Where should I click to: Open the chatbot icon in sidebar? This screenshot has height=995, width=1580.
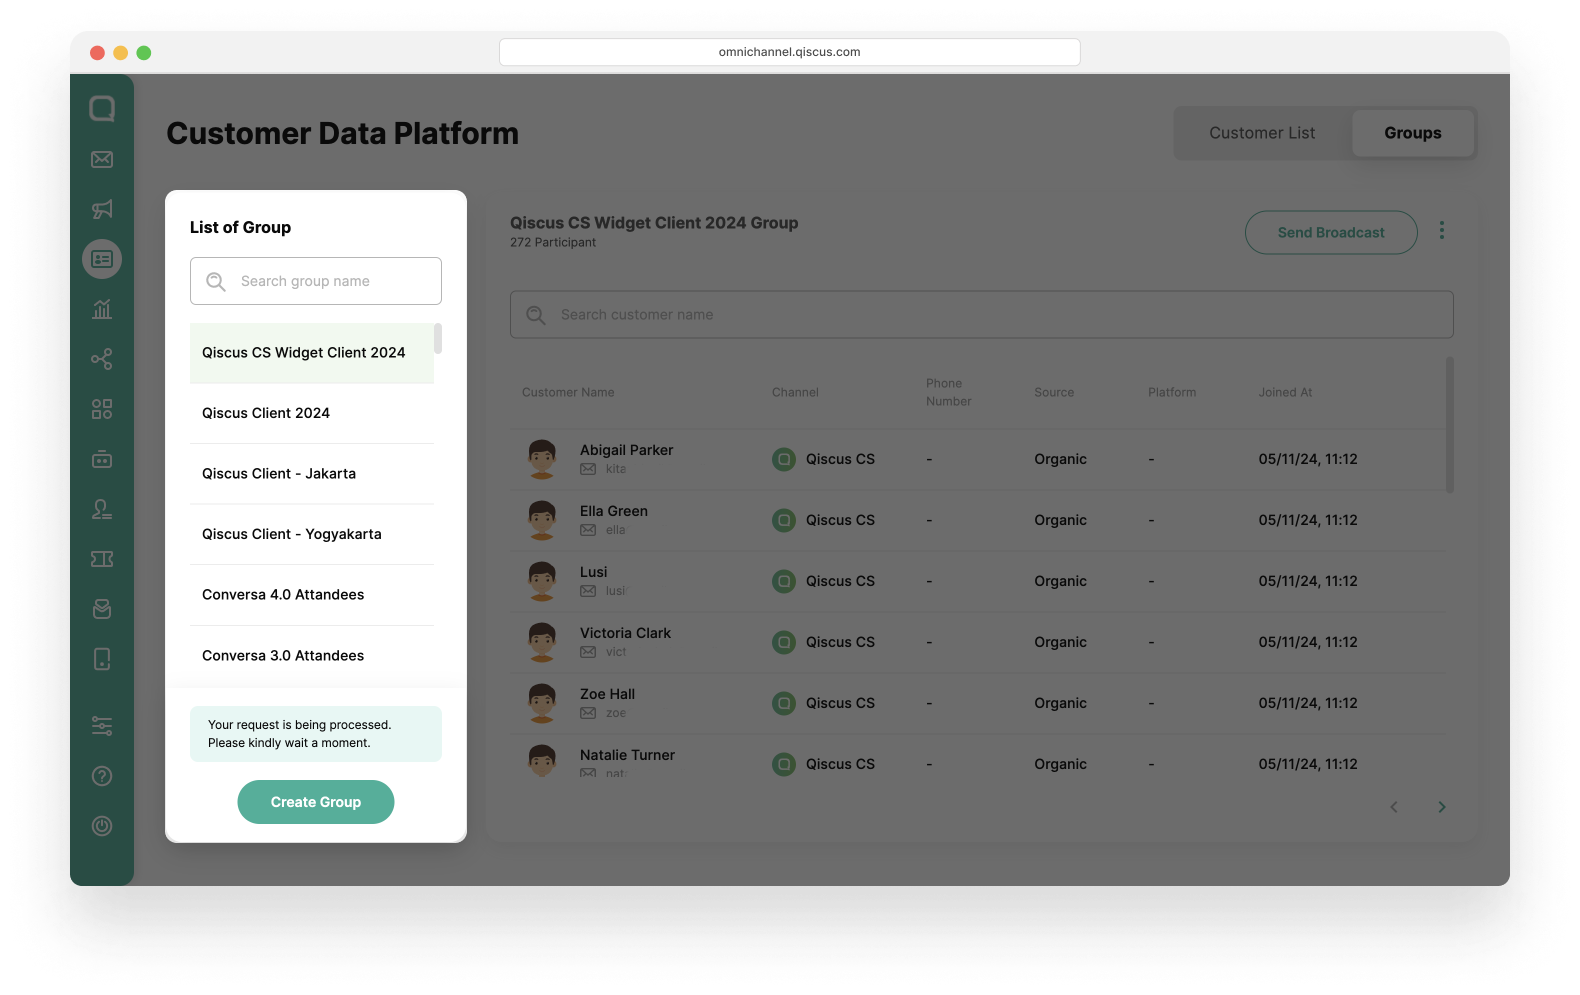[102, 459]
